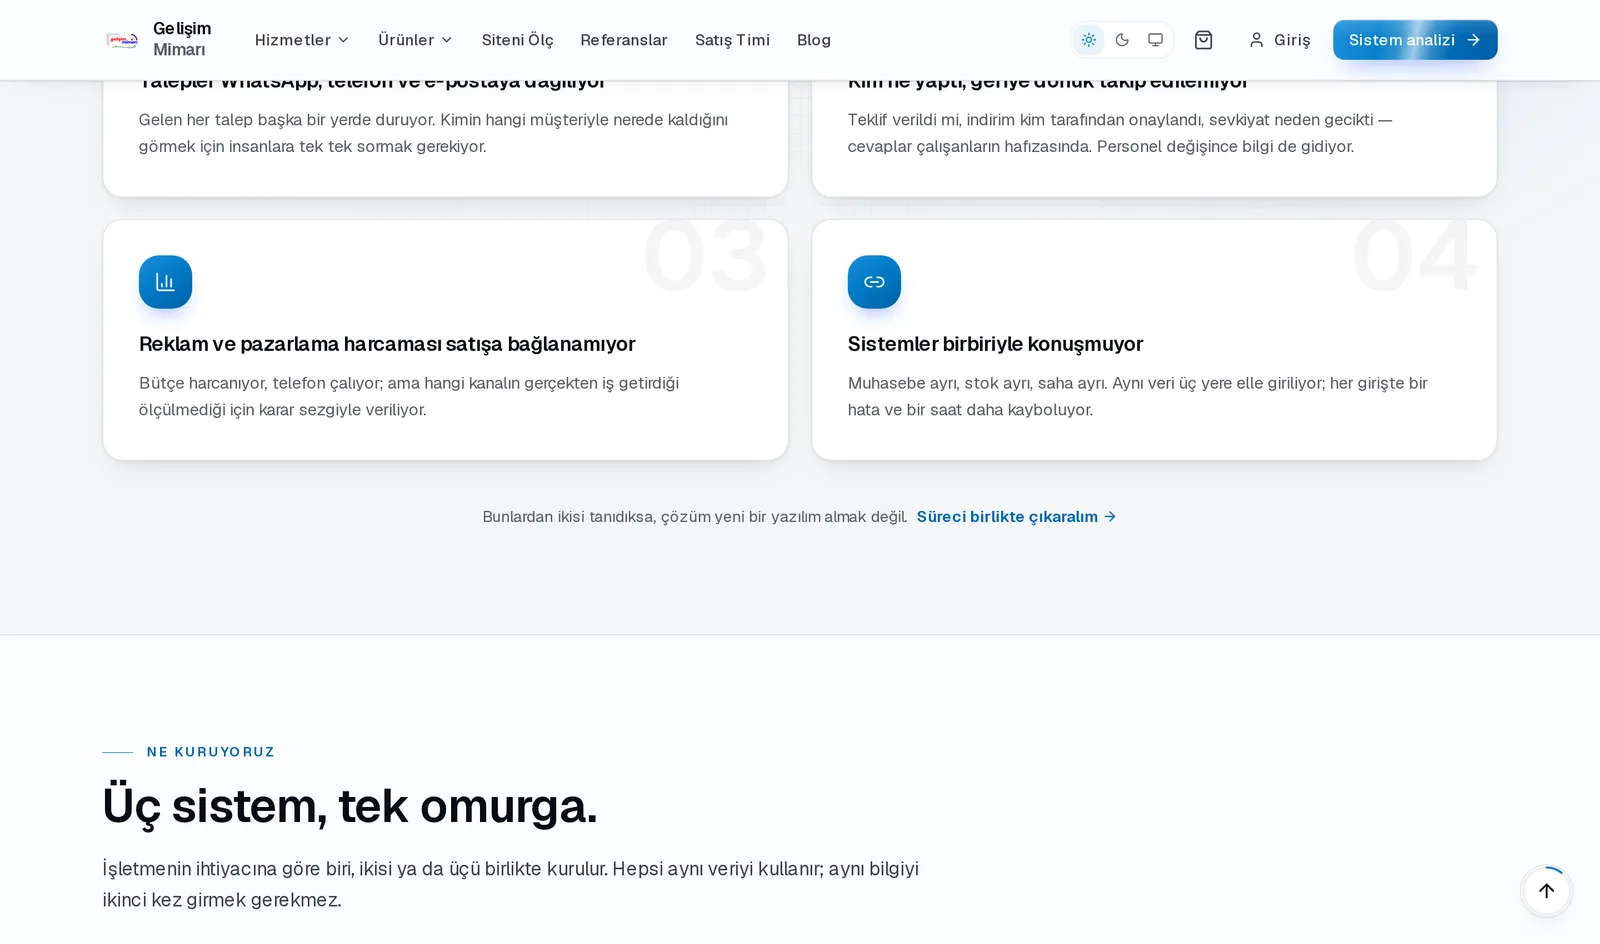
Task: Open the shopping bag cart icon
Action: point(1203,40)
